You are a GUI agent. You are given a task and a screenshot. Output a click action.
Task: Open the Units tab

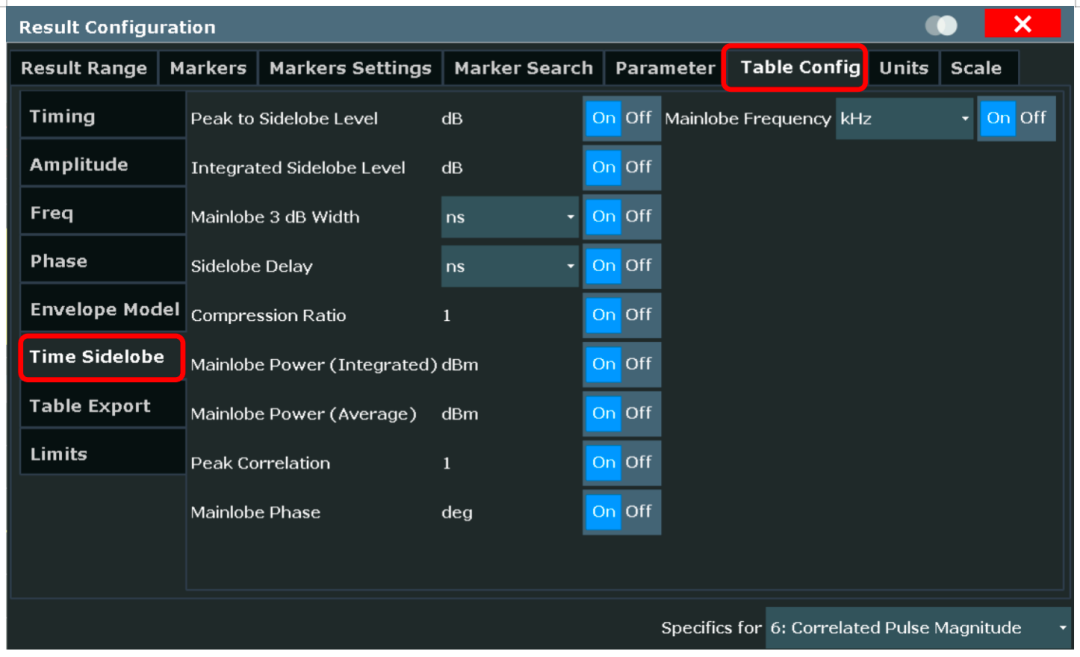(x=903, y=68)
